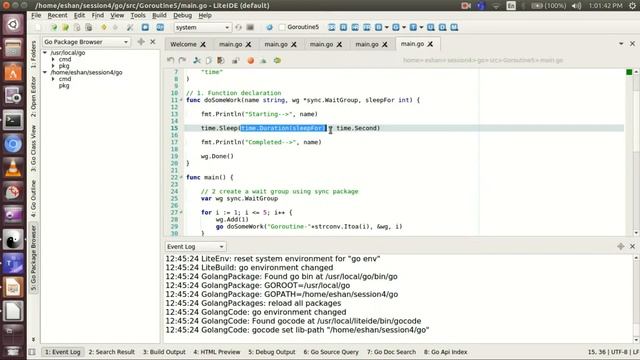
Task: Open the 4: Go Outline side tab
Action: coord(33,199)
